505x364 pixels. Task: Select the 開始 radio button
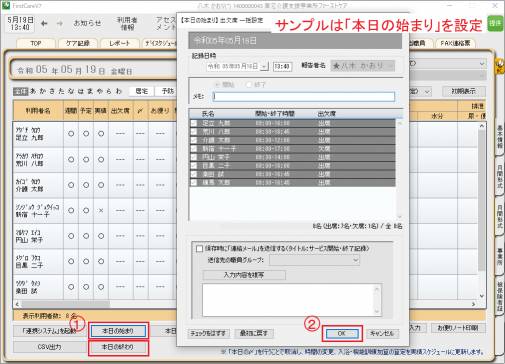pyautogui.click(x=217, y=85)
